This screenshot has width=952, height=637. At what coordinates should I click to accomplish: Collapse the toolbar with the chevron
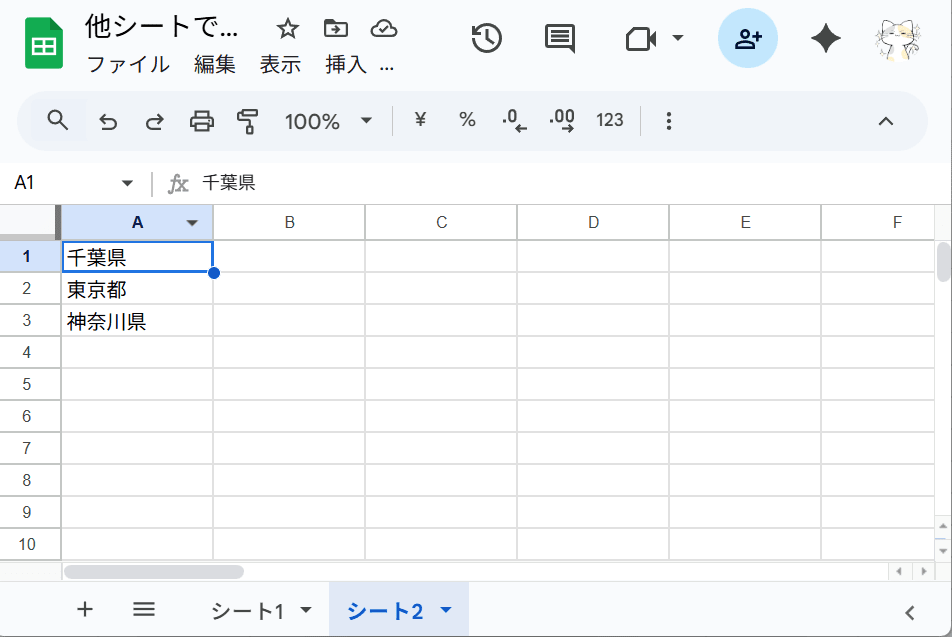point(885,121)
